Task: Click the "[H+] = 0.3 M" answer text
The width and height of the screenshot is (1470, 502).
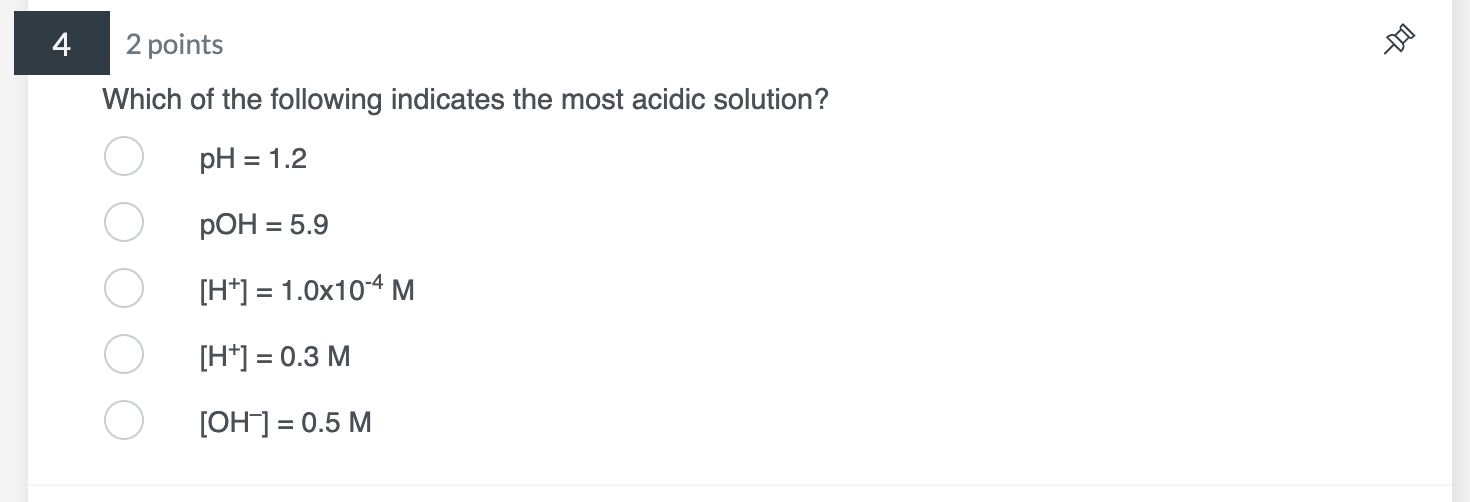Action: (275, 357)
